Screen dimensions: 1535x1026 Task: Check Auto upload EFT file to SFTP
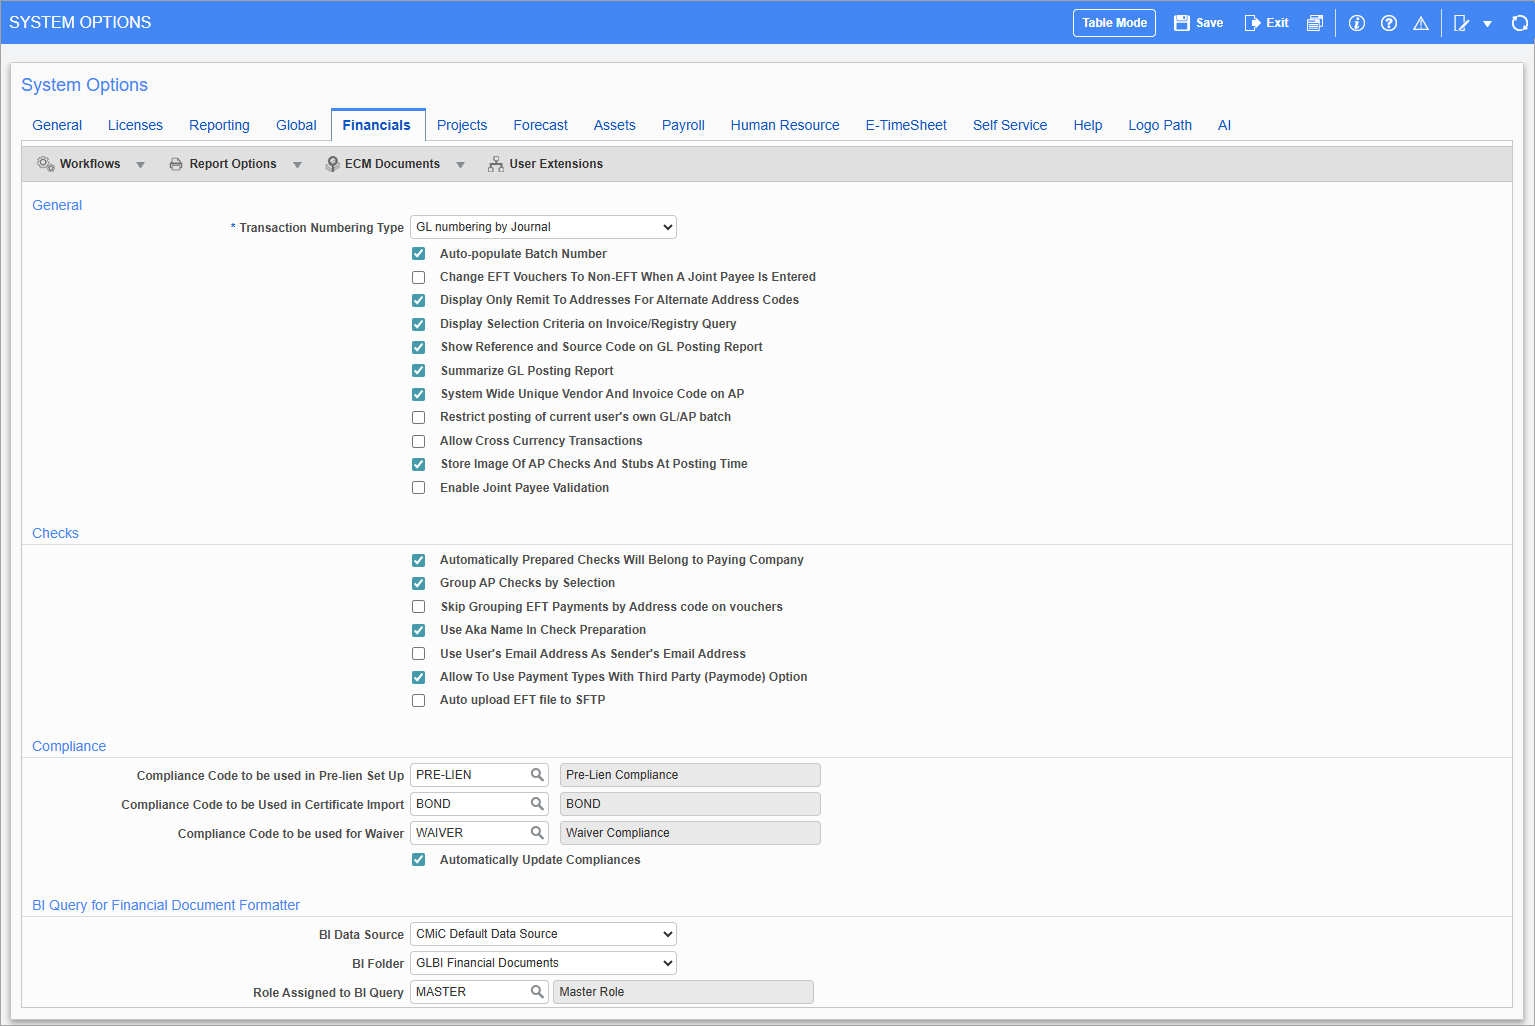pos(419,700)
